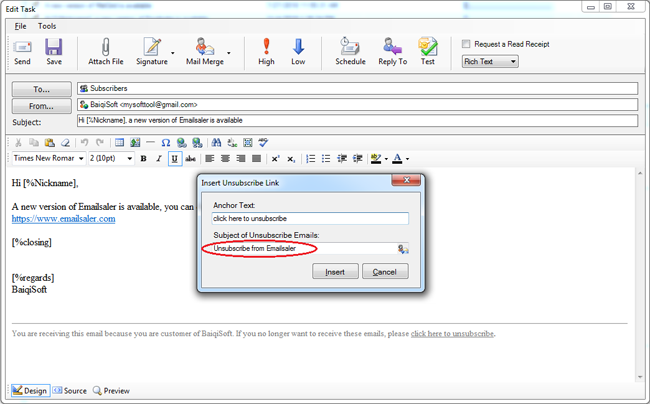The image size is (650, 404).
Task: Align text left
Action: coord(210,159)
